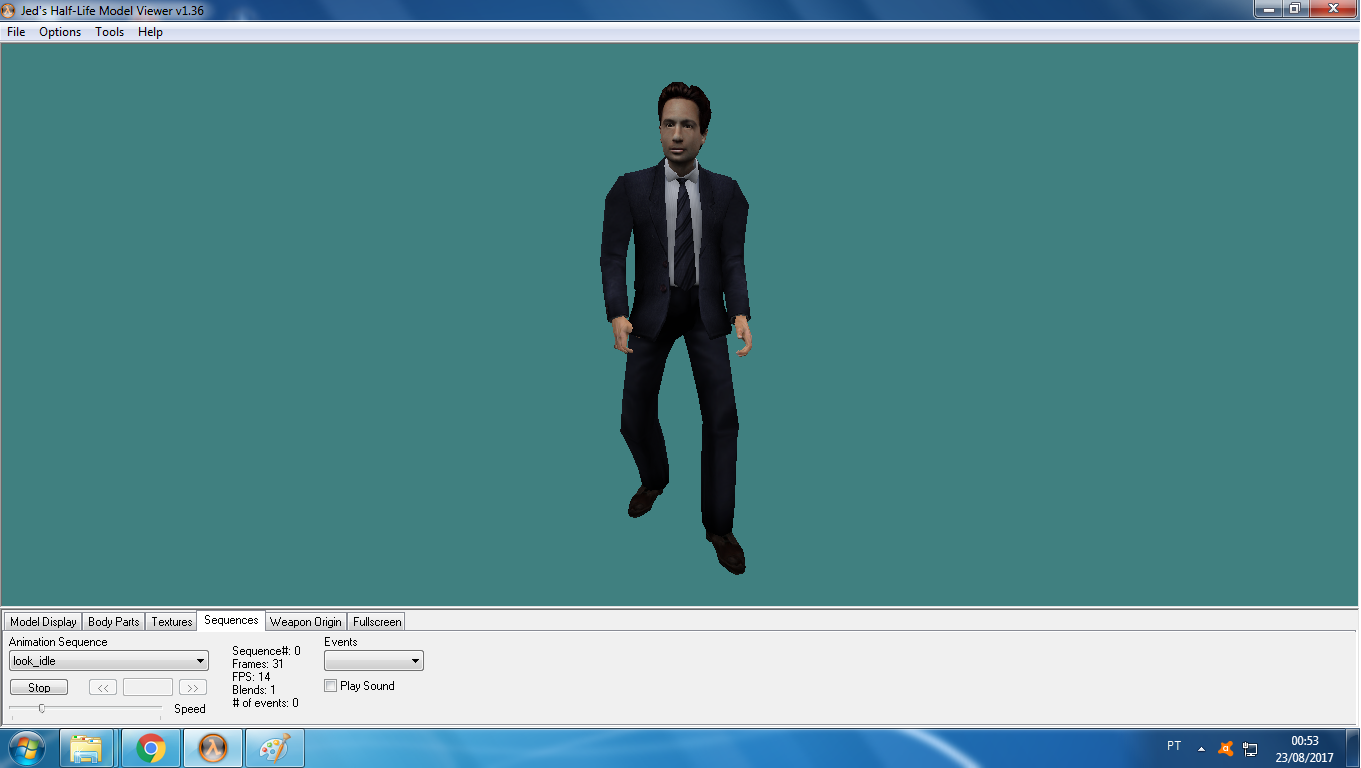The height and width of the screenshot is (768, 1361).
Task: Minimize the Model Viewer window
Action: click(1269, 8)
